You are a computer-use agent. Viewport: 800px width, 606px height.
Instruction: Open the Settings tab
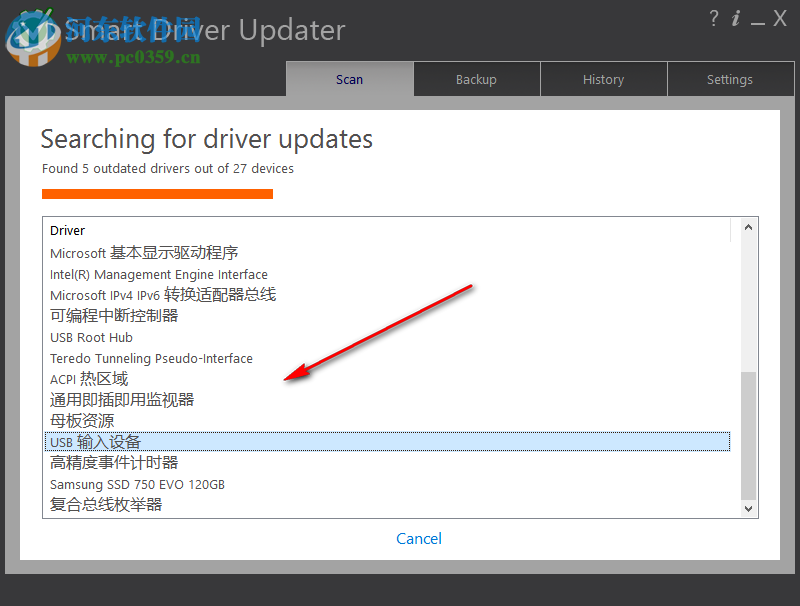pos(730,79)
